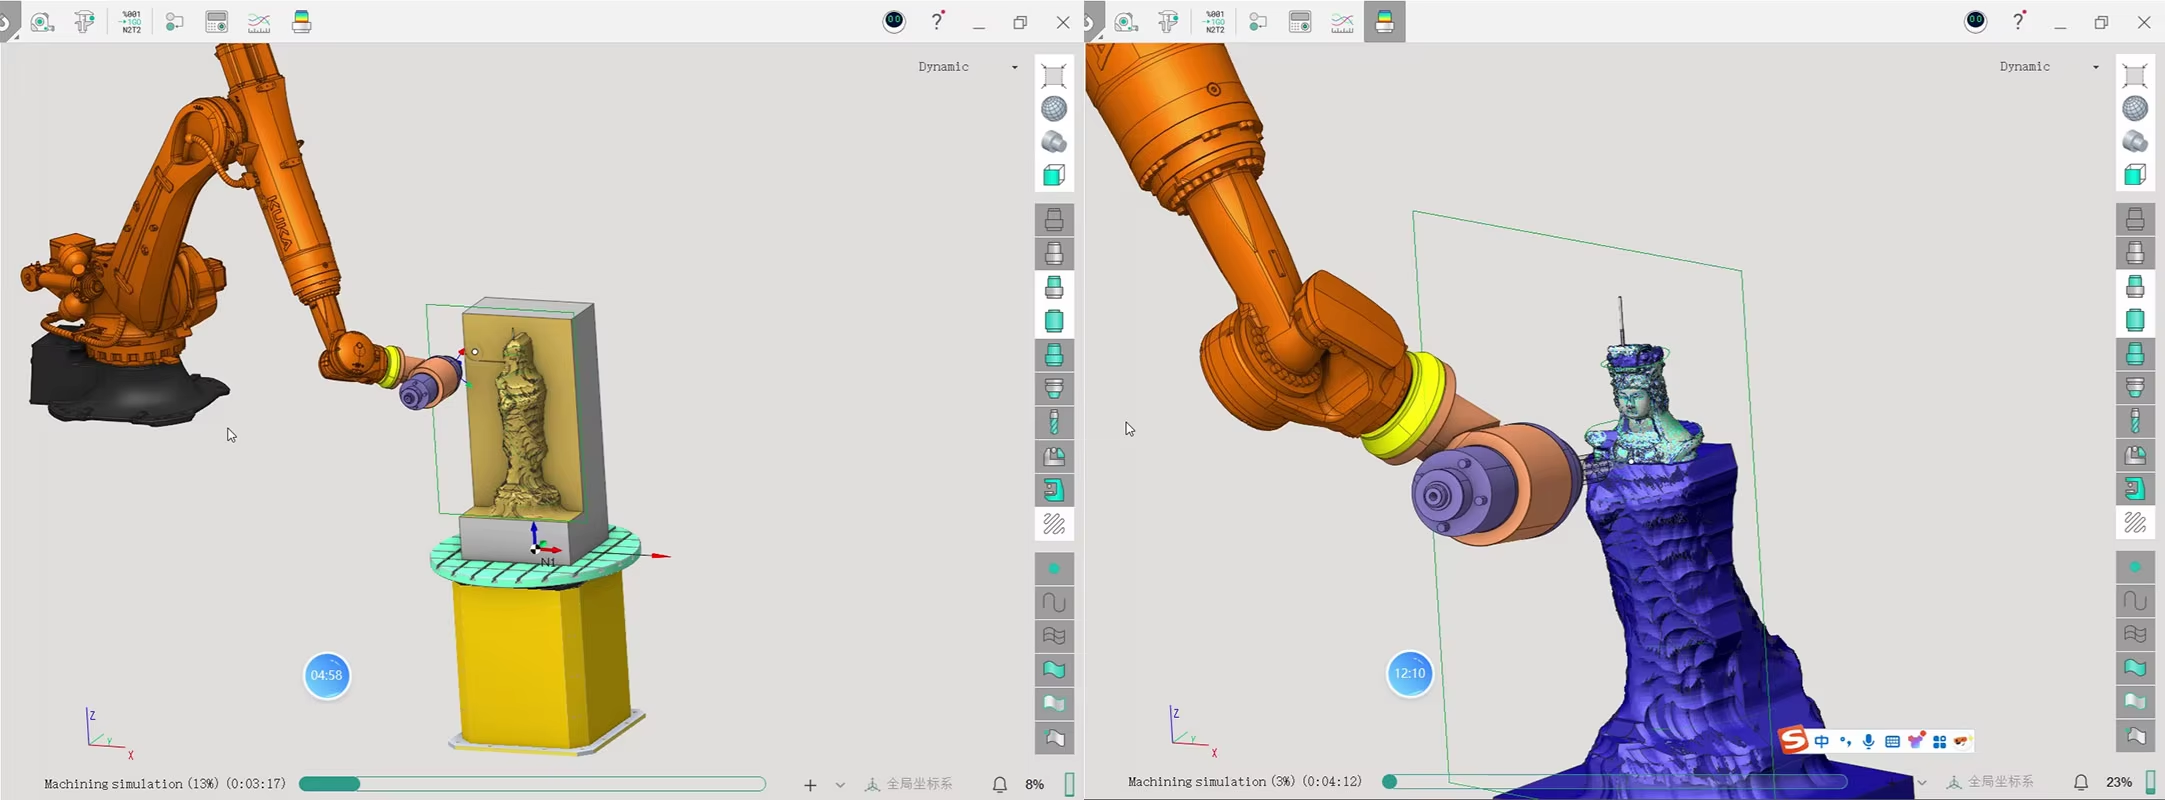Click the tape measure tool in left window

pyautogui.click(x=42, y=22)
